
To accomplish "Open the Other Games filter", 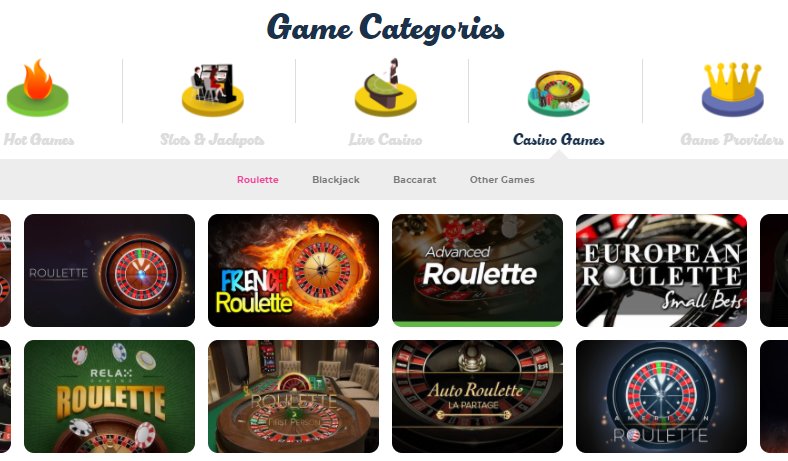I will 502,179.
